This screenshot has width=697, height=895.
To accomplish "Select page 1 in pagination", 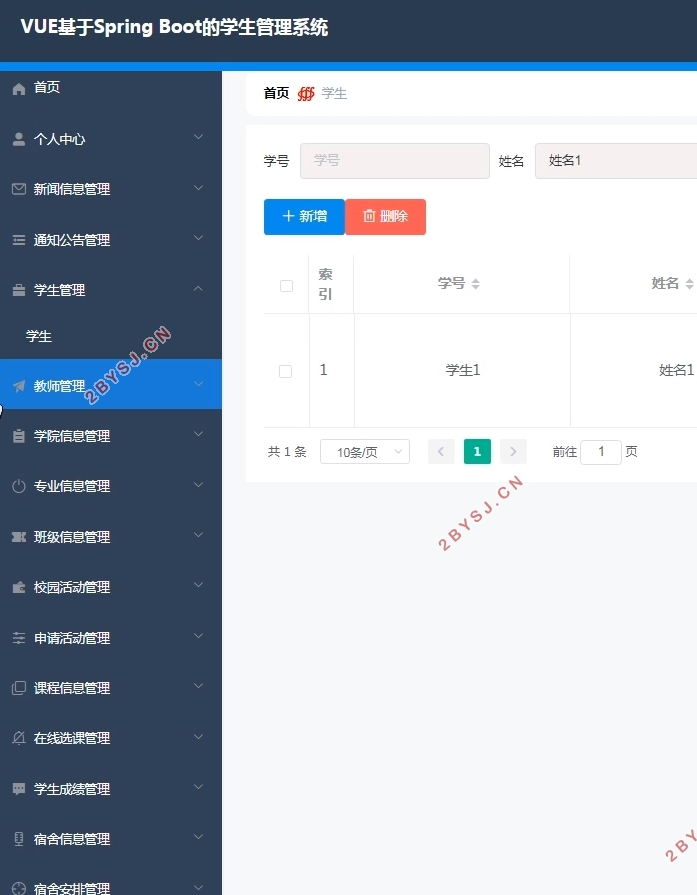I will tap(477, 451).
